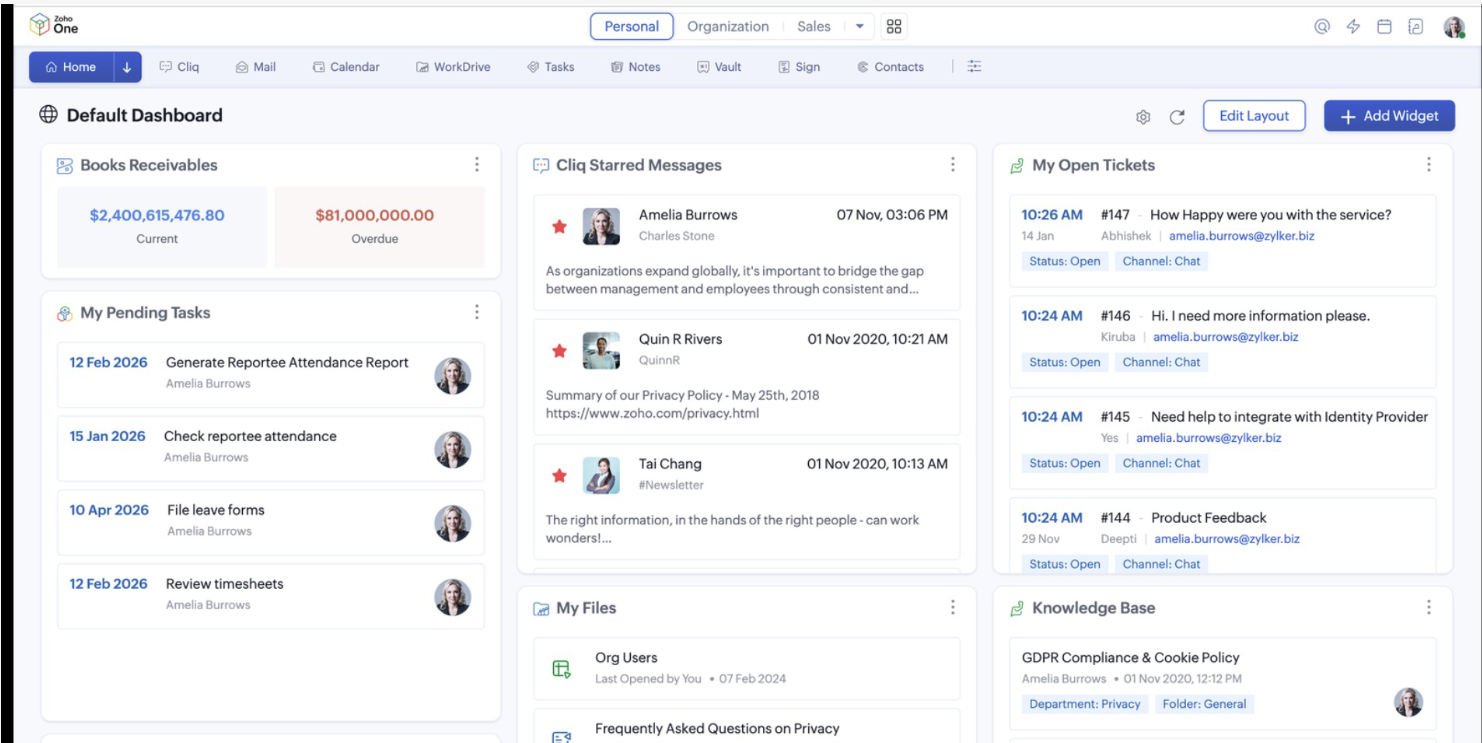Viewport: 1482px width, 743px height.
Task: Unstar the Amelia Burrows Cliq message
Action: coord(560,227)
